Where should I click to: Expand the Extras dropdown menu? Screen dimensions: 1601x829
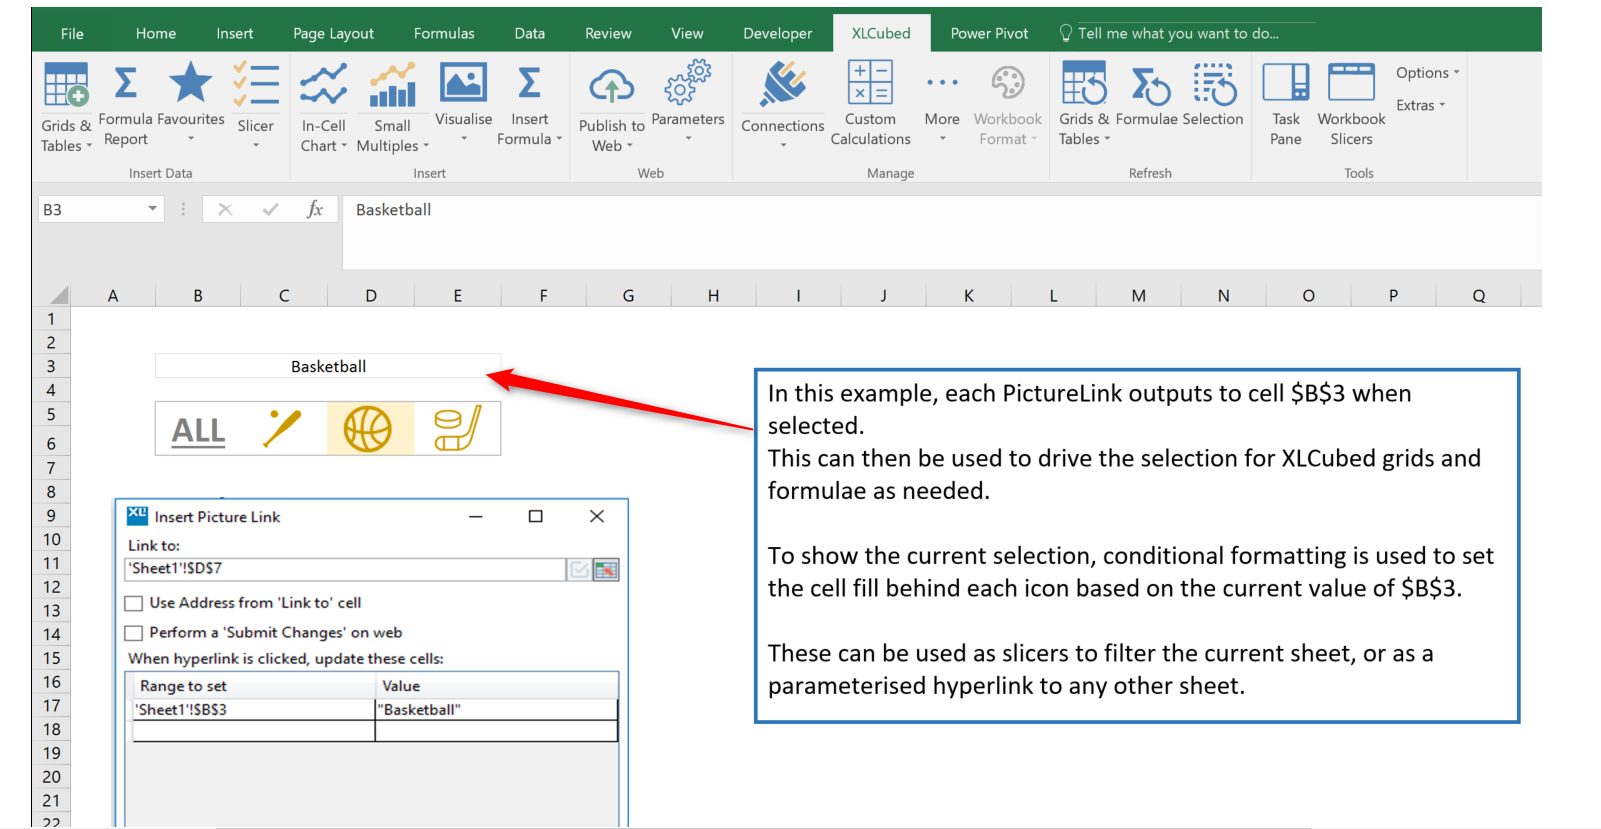(x=1420, y=105)
